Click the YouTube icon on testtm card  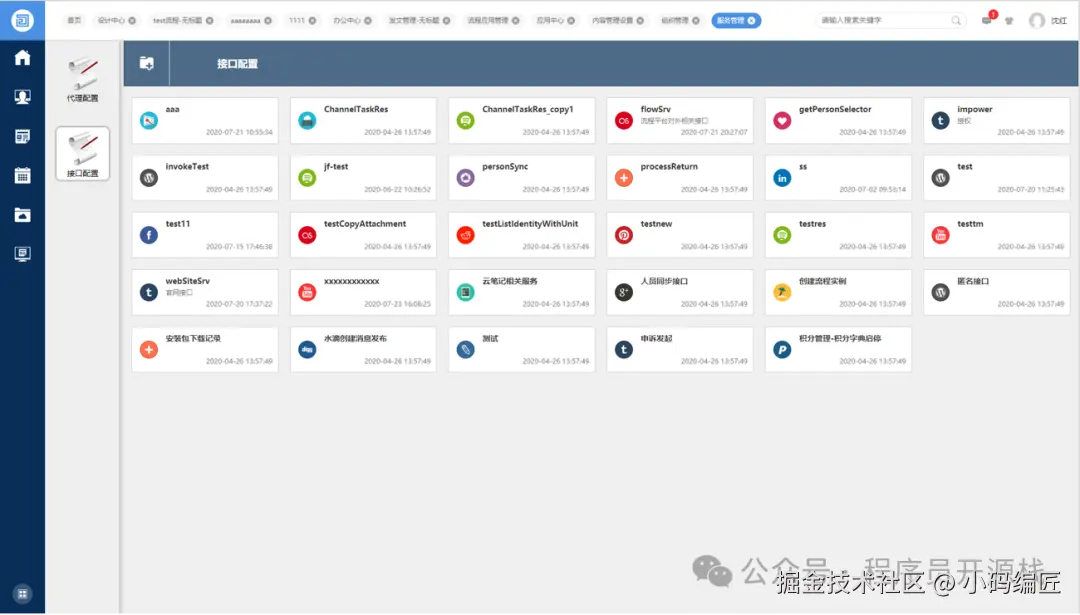pyautogui.click(x=941, y=234)
